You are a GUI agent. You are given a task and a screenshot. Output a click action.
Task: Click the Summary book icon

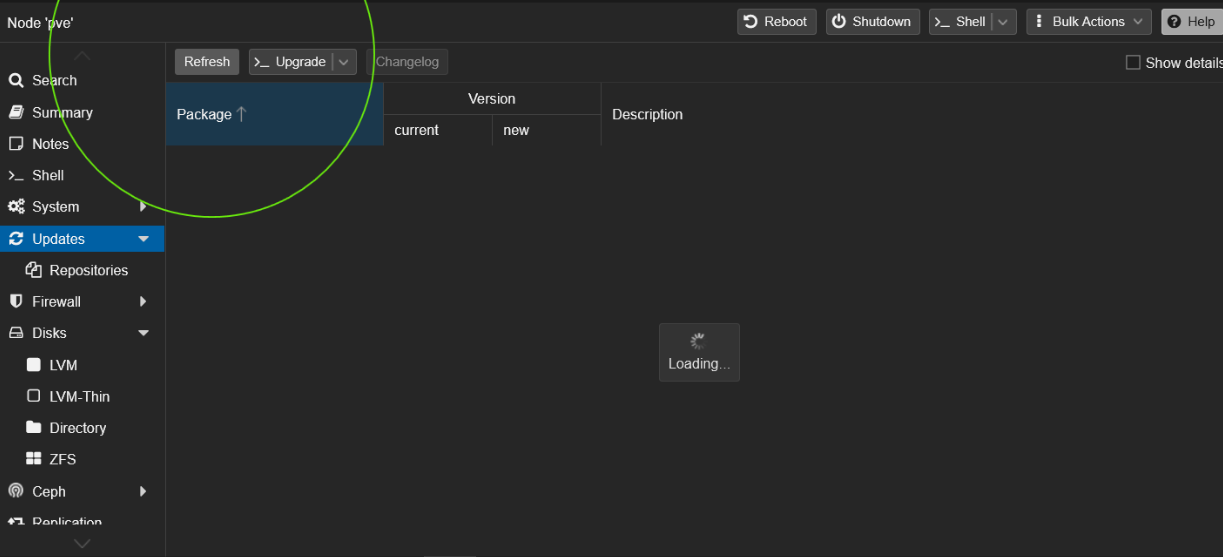click(16, 112)
